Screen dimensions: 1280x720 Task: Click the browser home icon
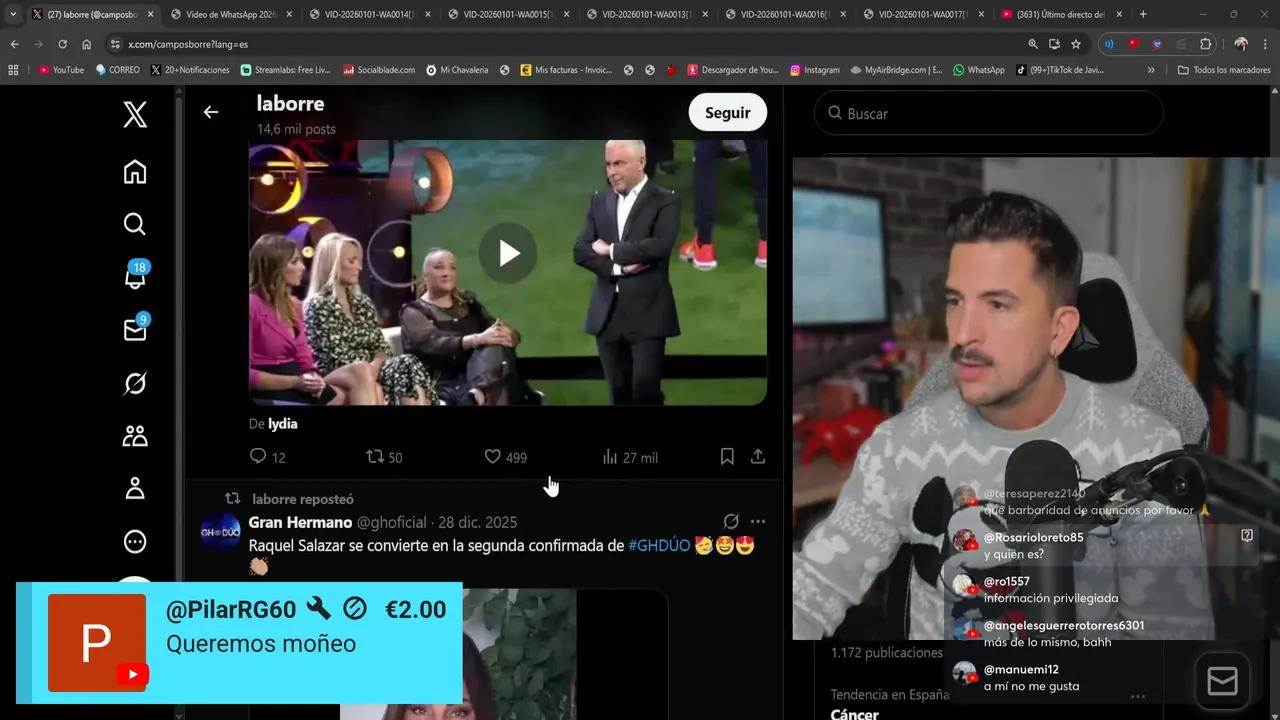[x=86, y=44]
